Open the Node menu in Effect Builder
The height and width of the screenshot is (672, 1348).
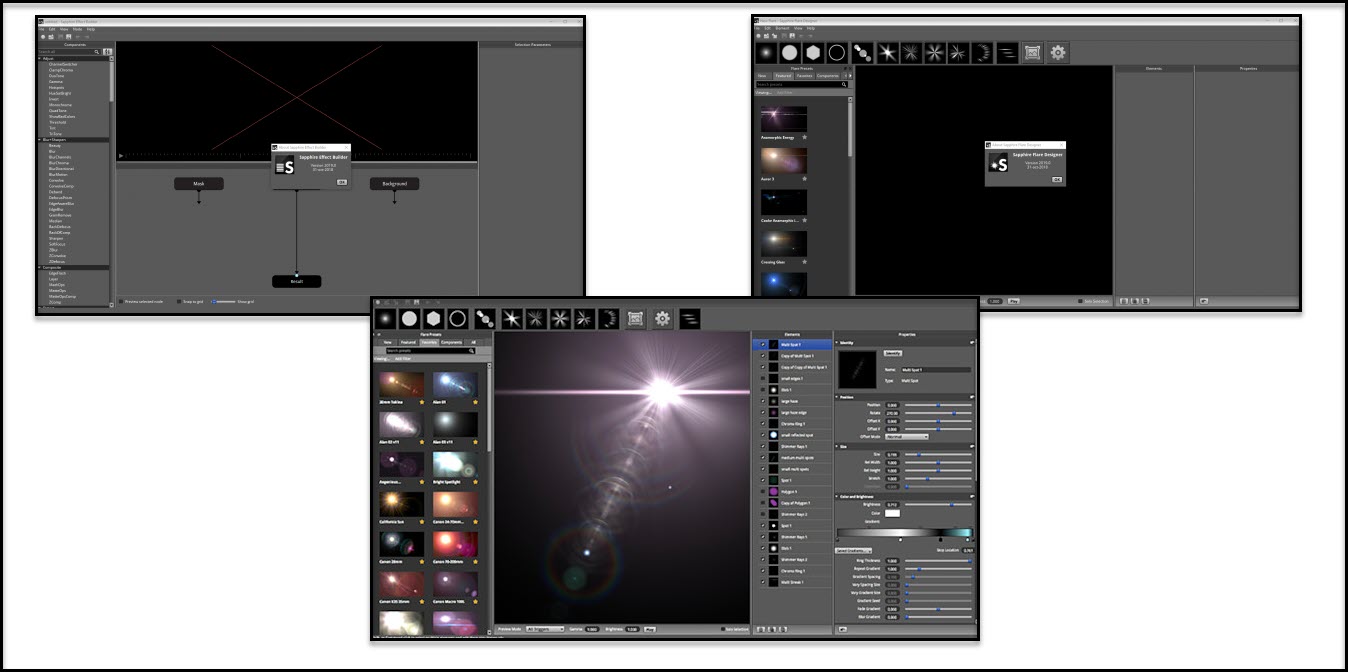(77, 29)
